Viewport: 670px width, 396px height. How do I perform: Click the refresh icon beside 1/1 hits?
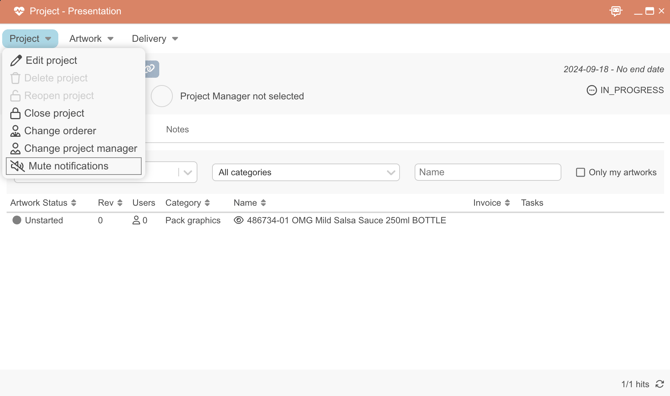pyautogui.click(x=660, y=384)
